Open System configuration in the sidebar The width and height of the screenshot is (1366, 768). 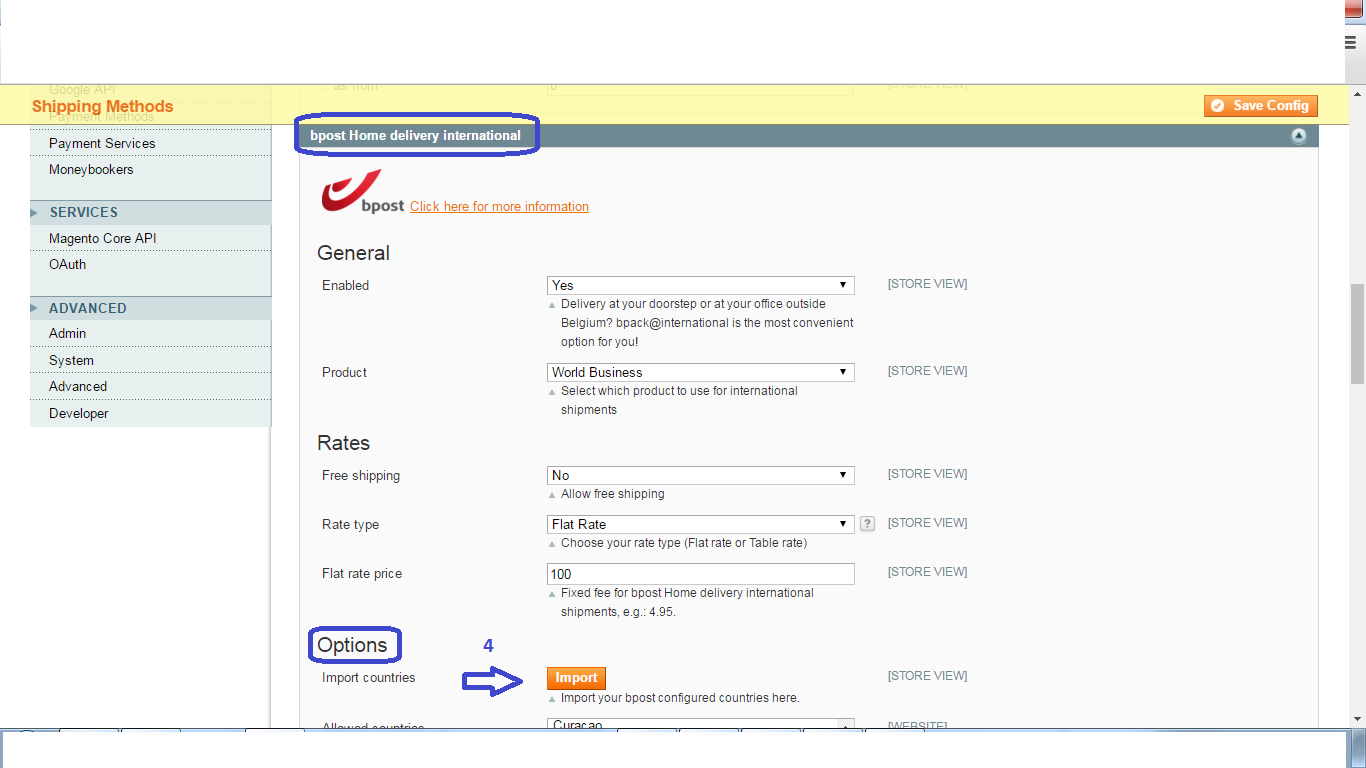[71, 360]
